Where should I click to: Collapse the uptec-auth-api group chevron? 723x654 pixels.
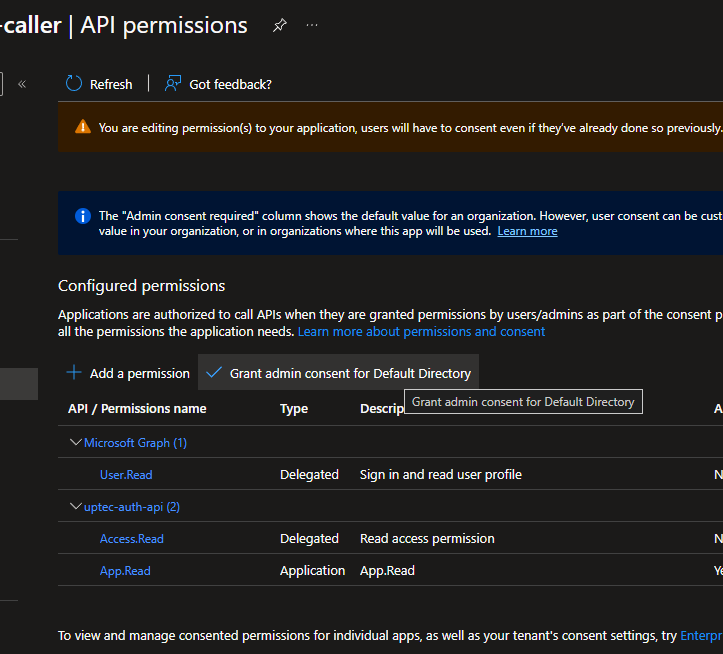coord(75,506)
